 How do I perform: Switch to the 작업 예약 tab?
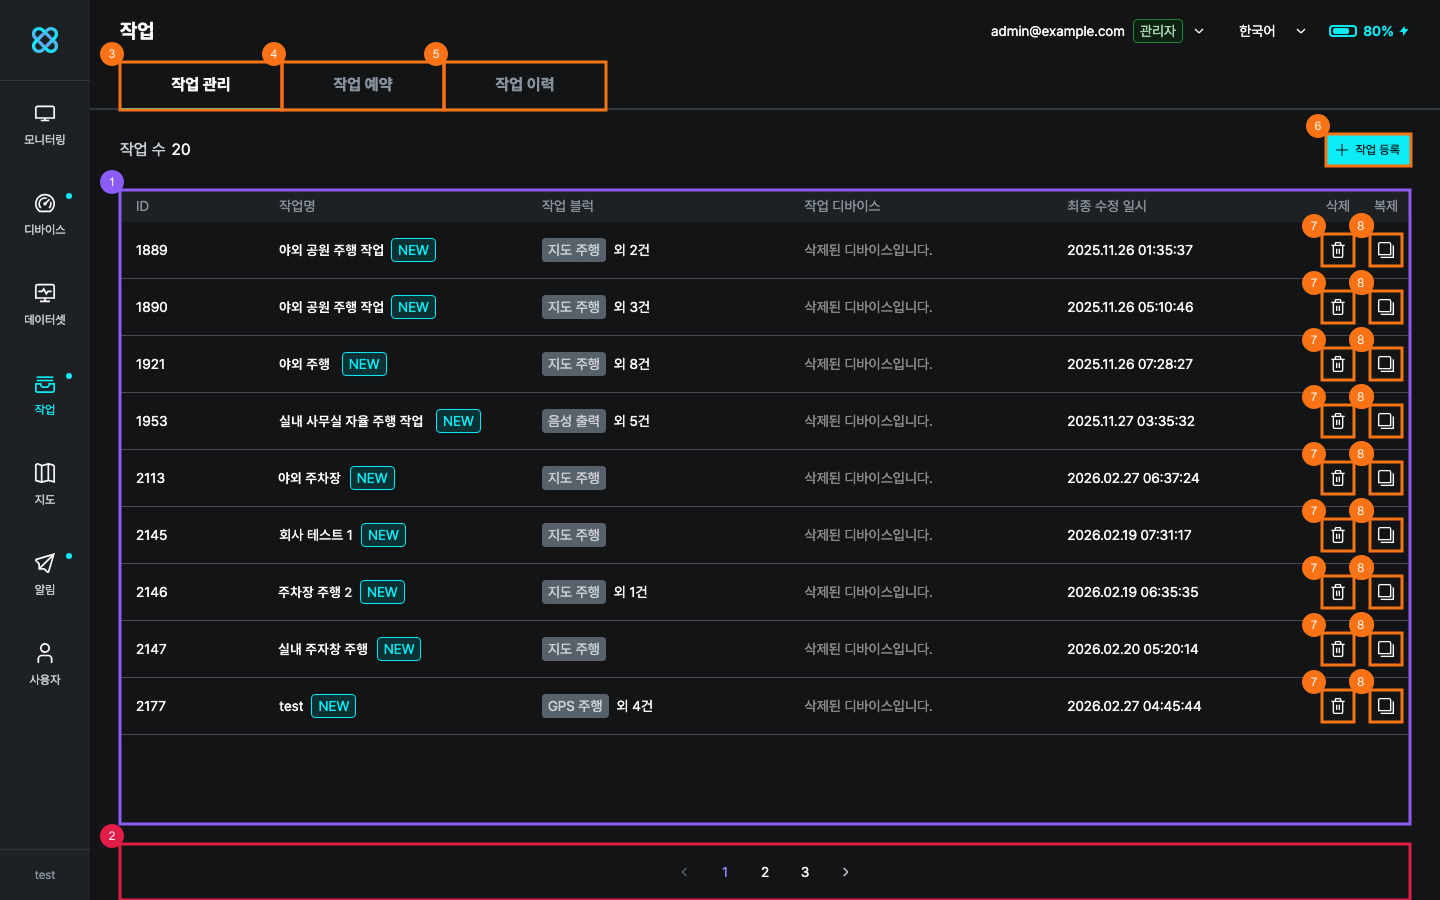tap(363, 85)
